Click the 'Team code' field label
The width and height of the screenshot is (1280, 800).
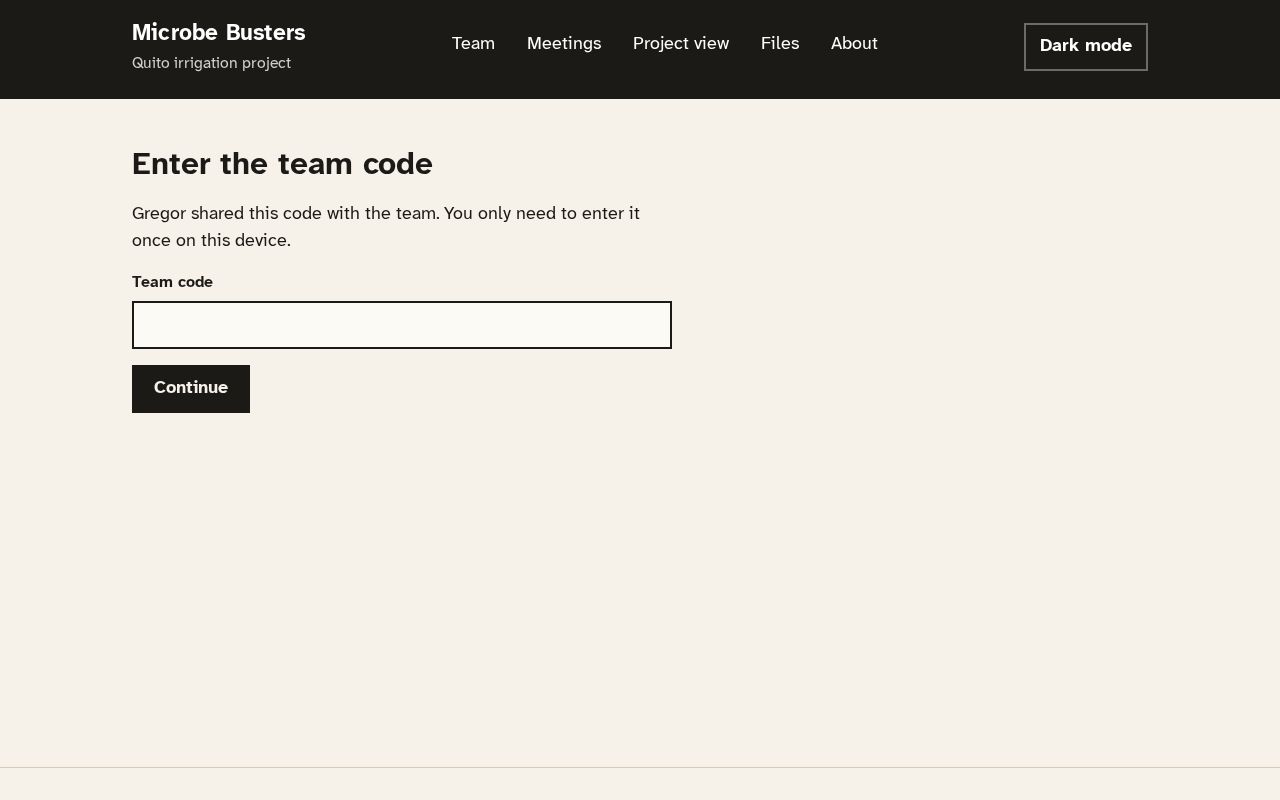(x=172, y=282)
